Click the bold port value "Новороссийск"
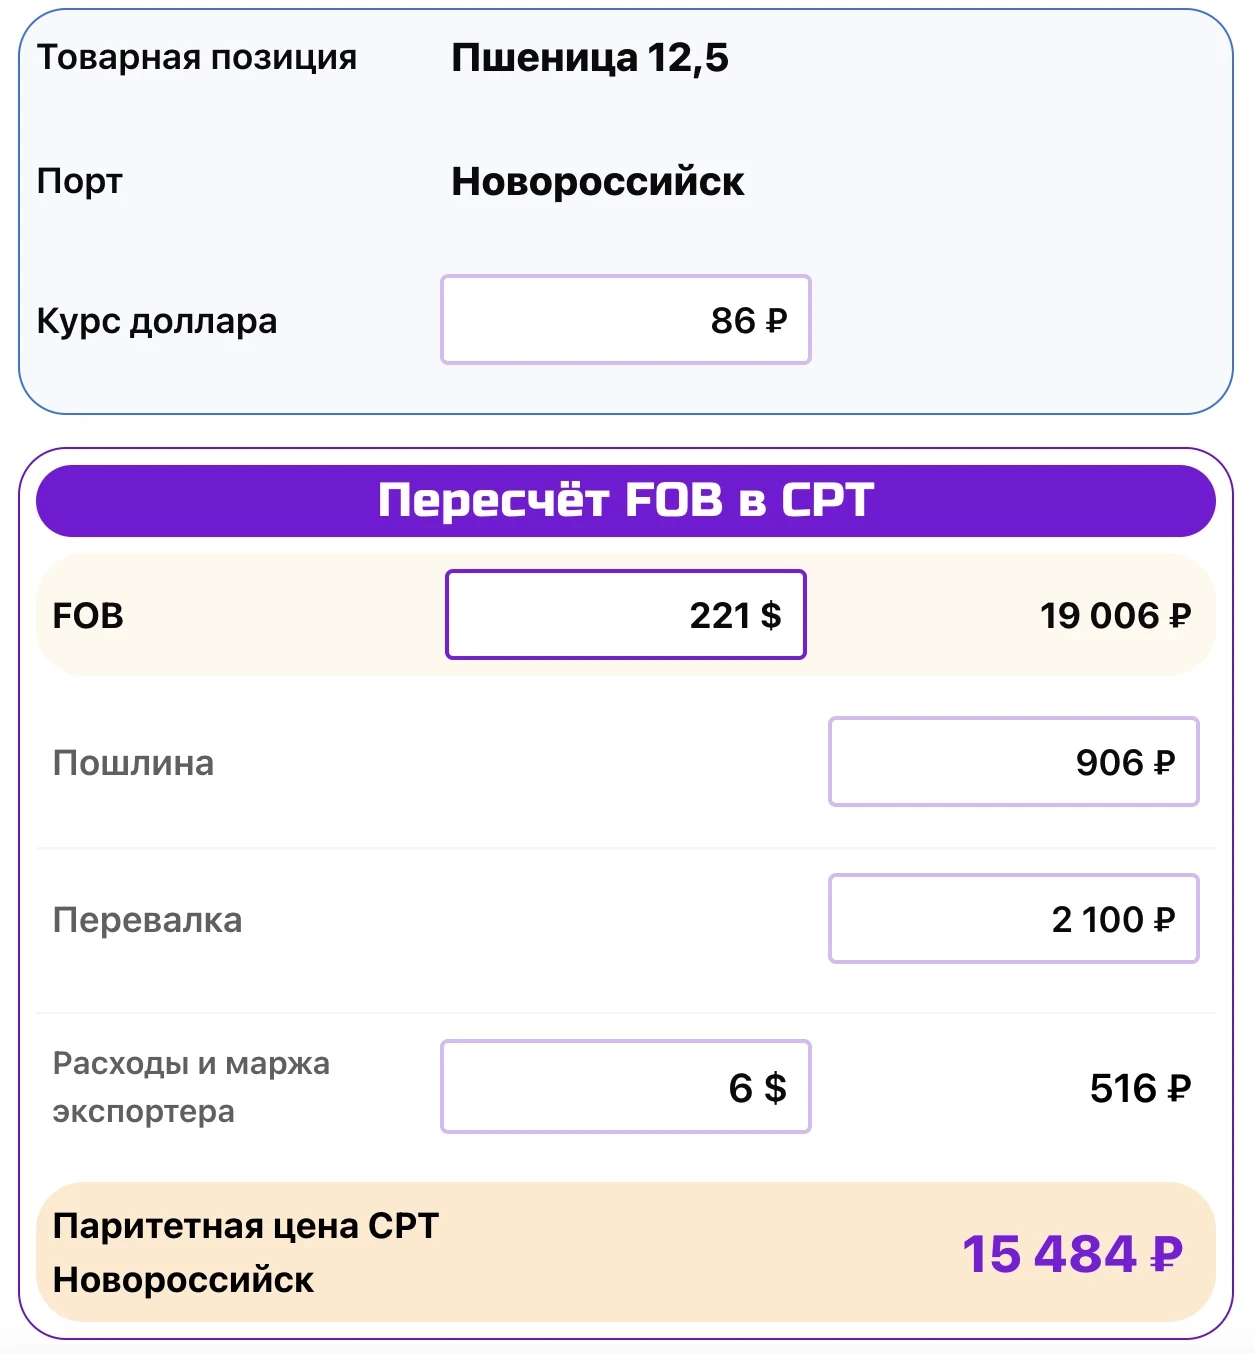Viewport: 1254px width, 1354px height. 597,182
